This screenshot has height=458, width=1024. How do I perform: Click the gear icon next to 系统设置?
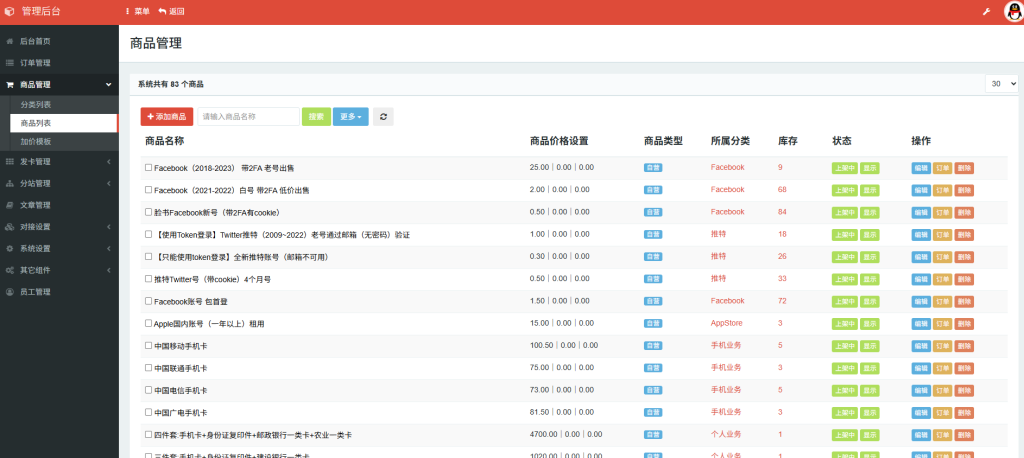[x=9, y=248]
